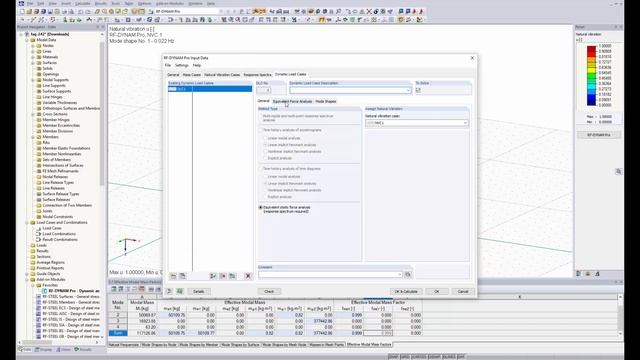This screenshot has height=360, width=640.
Task: Open units and decimal places icon beside Details
Action: pyautogui.click(x=180, y=291)
